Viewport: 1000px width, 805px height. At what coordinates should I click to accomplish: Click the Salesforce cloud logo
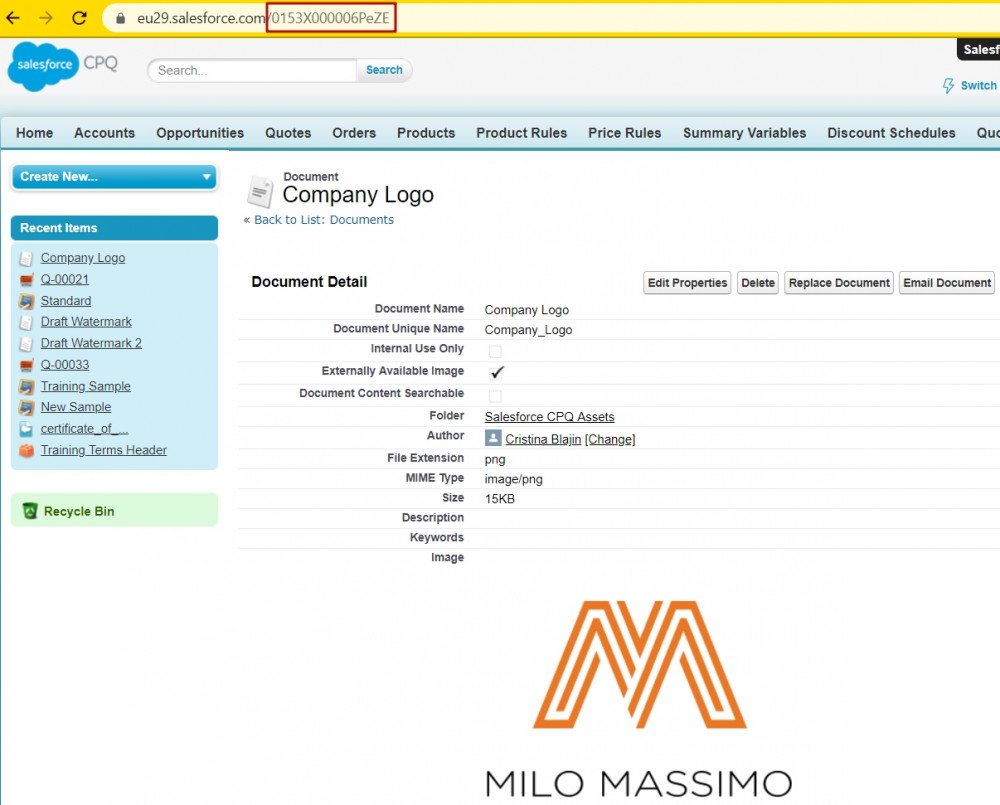pyautogui.click(x=43, y=65)
